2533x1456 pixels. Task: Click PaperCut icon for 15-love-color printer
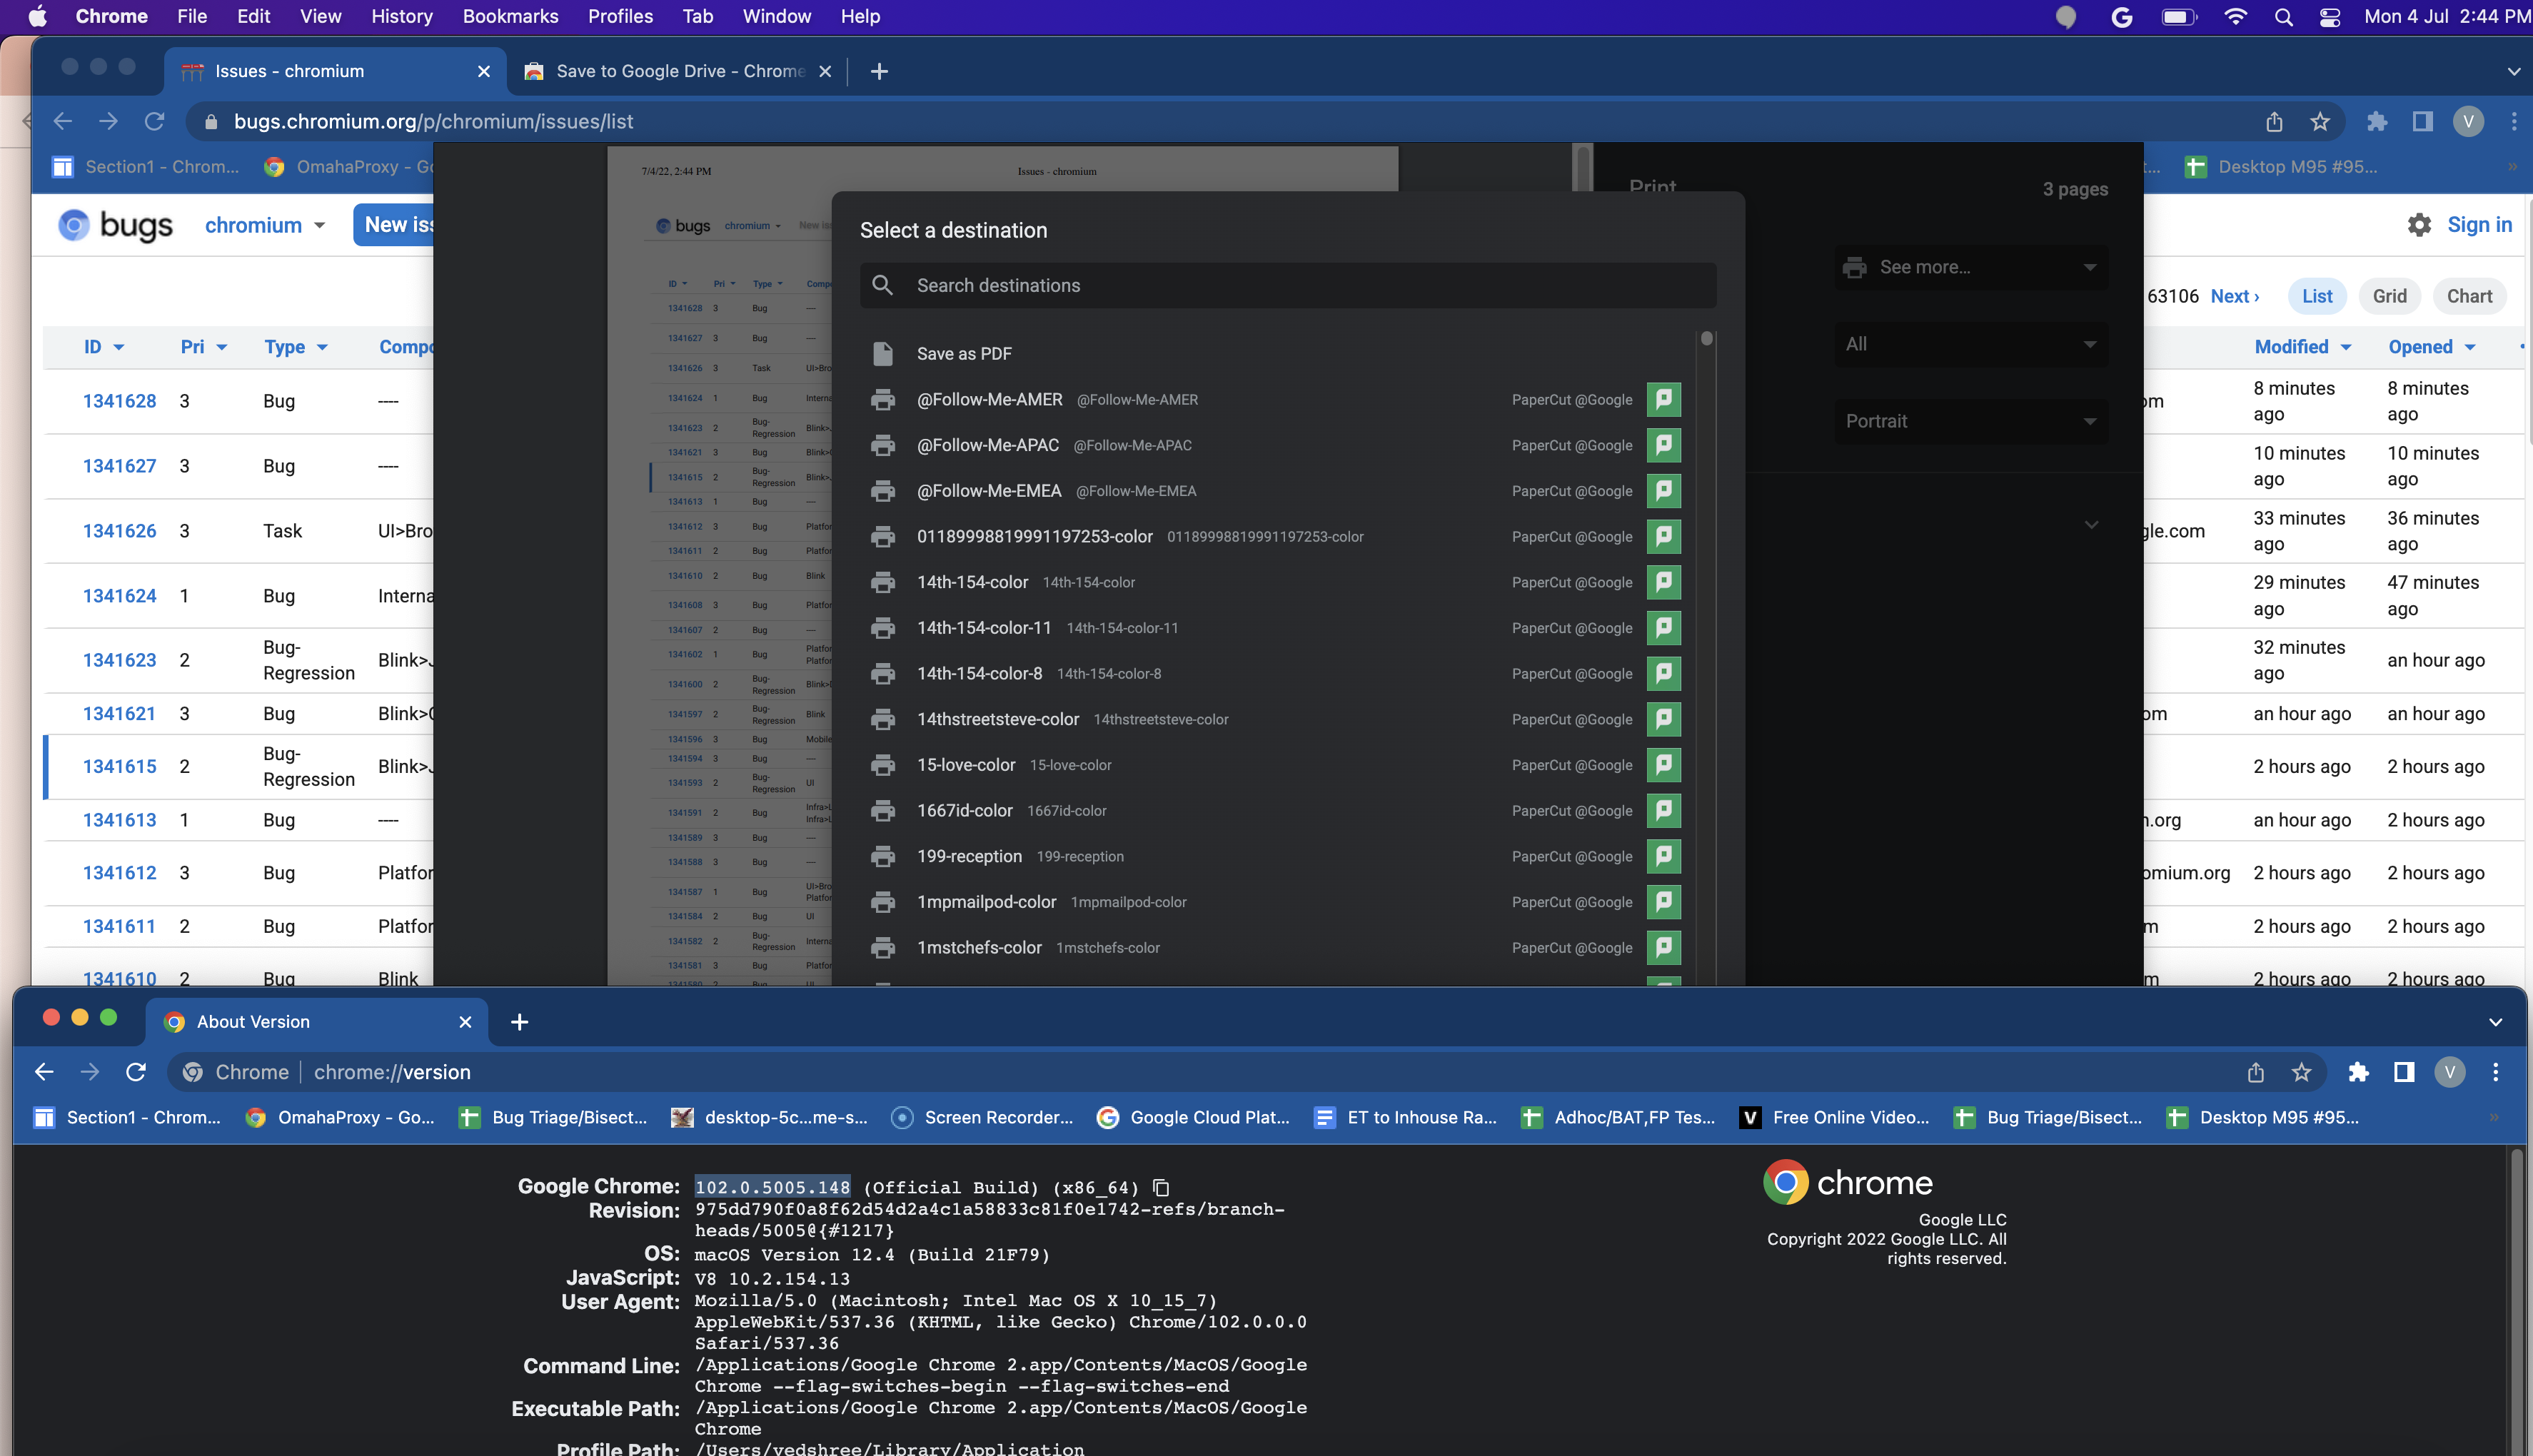point(1664,765)
